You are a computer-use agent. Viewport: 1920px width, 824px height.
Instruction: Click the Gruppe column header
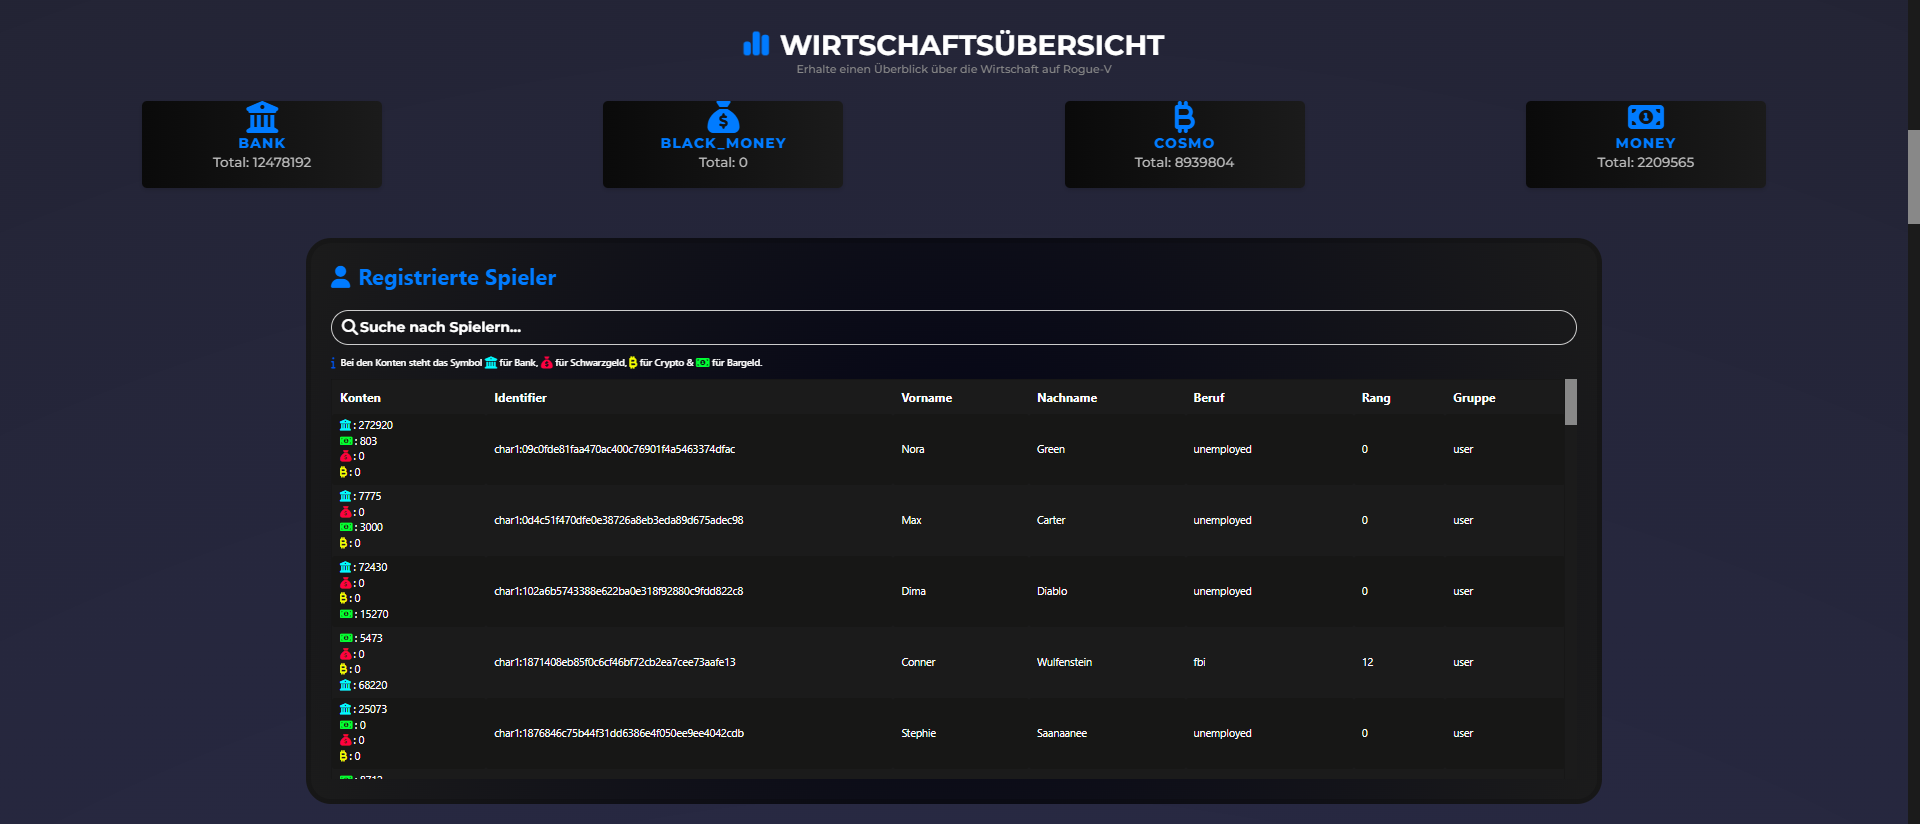click(1474, 398)
